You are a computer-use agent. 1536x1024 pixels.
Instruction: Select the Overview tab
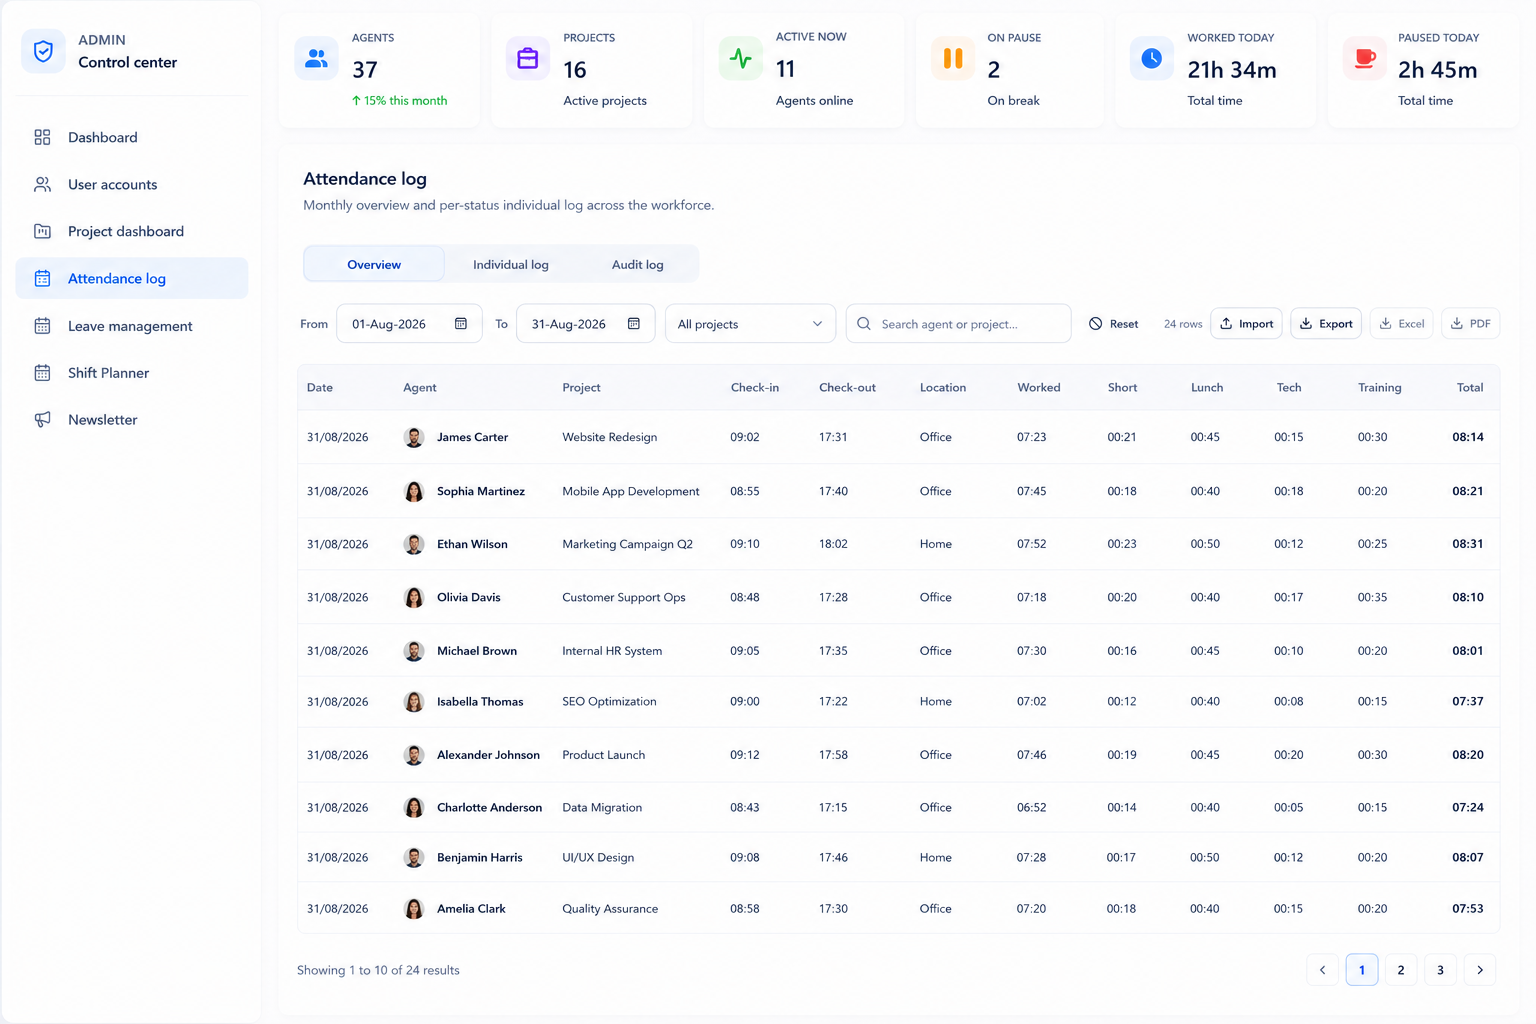(374, 265)
